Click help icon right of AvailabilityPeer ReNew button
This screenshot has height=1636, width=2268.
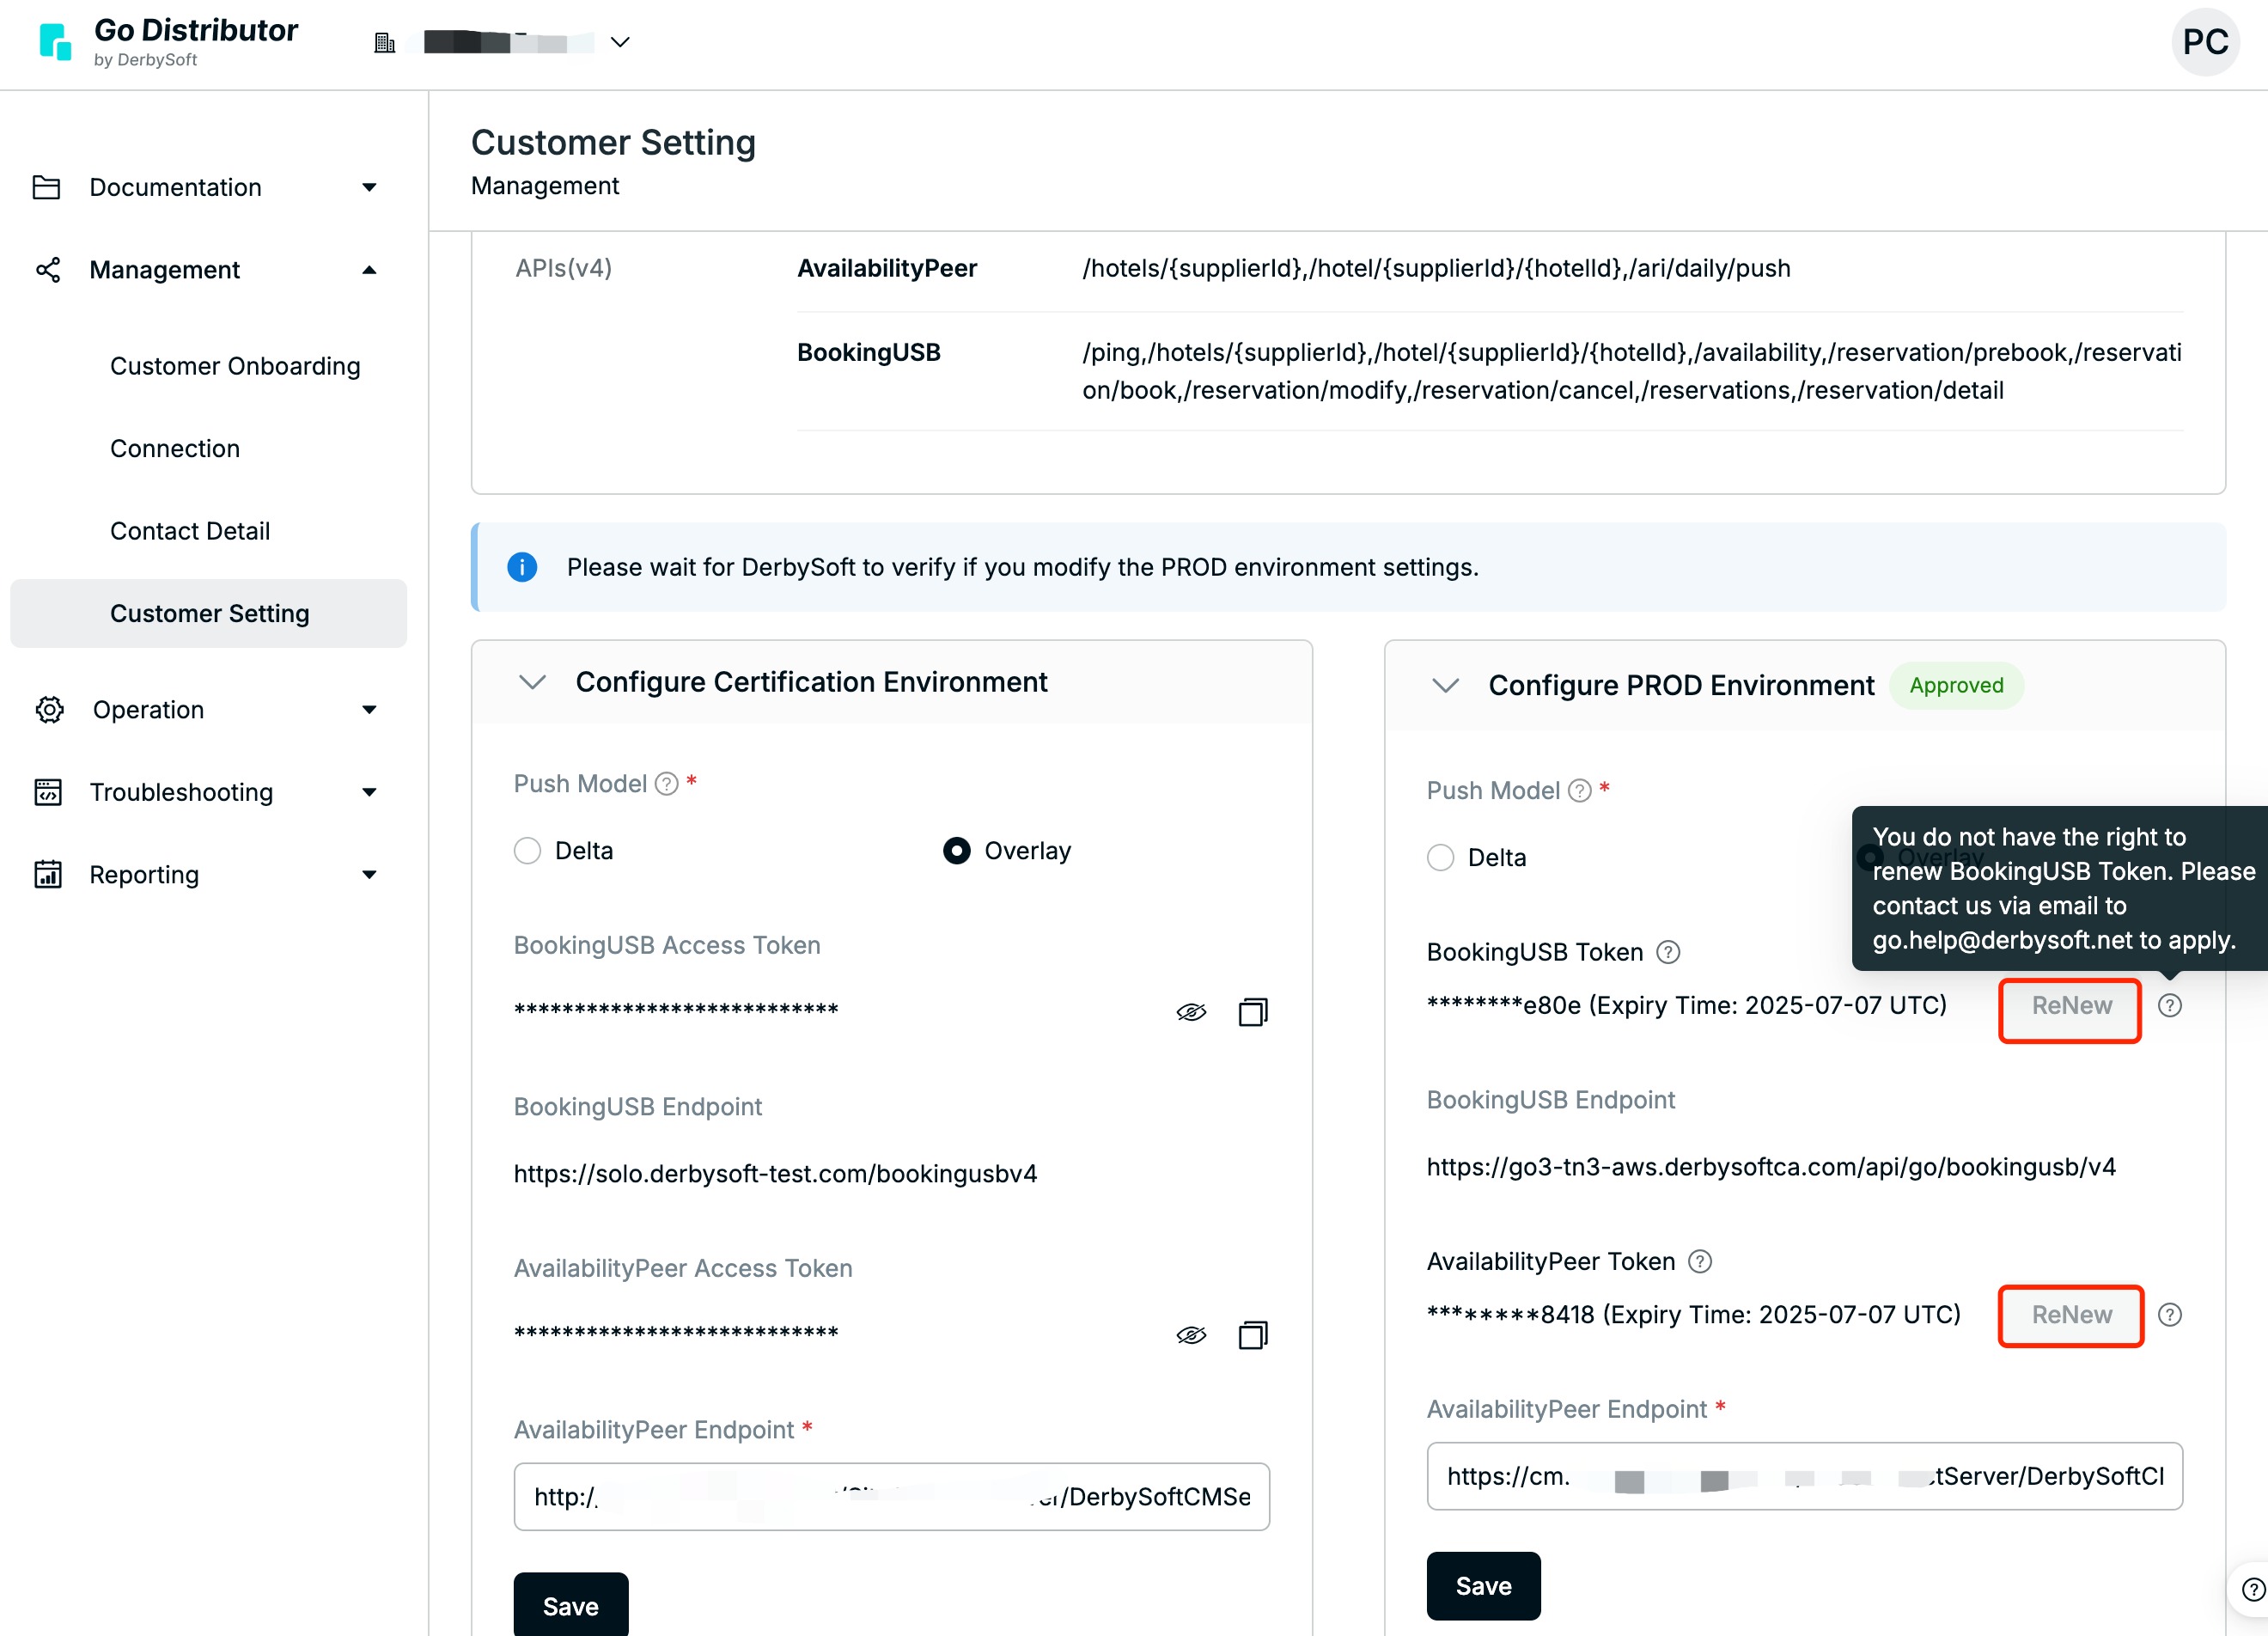(x=2170, y=1315)
